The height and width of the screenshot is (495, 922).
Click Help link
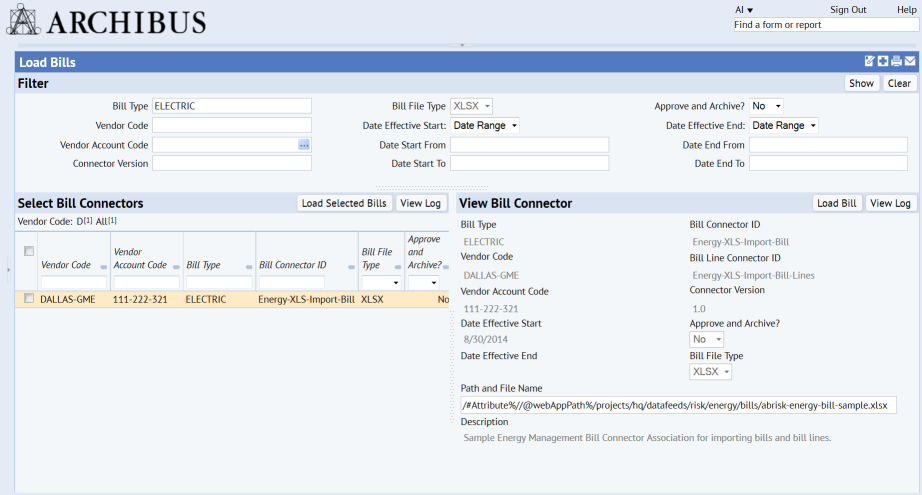(906, 9)
